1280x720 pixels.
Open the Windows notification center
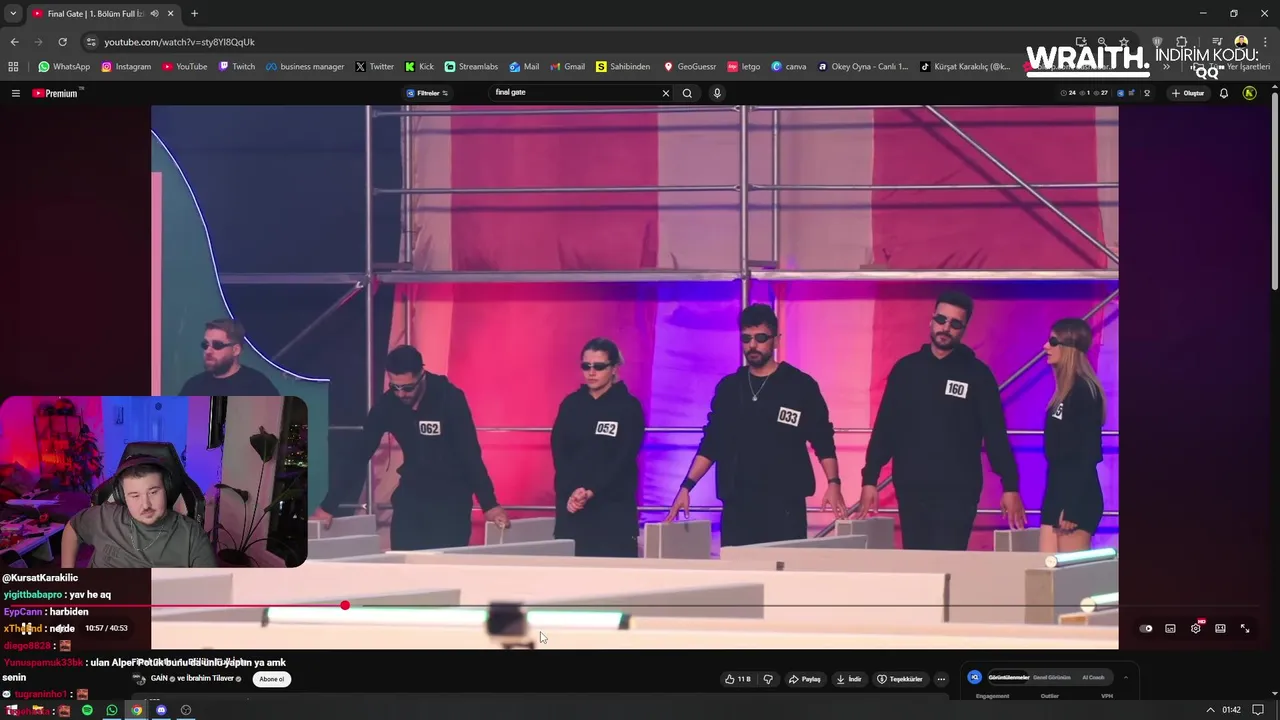(x=1258, y=710)
